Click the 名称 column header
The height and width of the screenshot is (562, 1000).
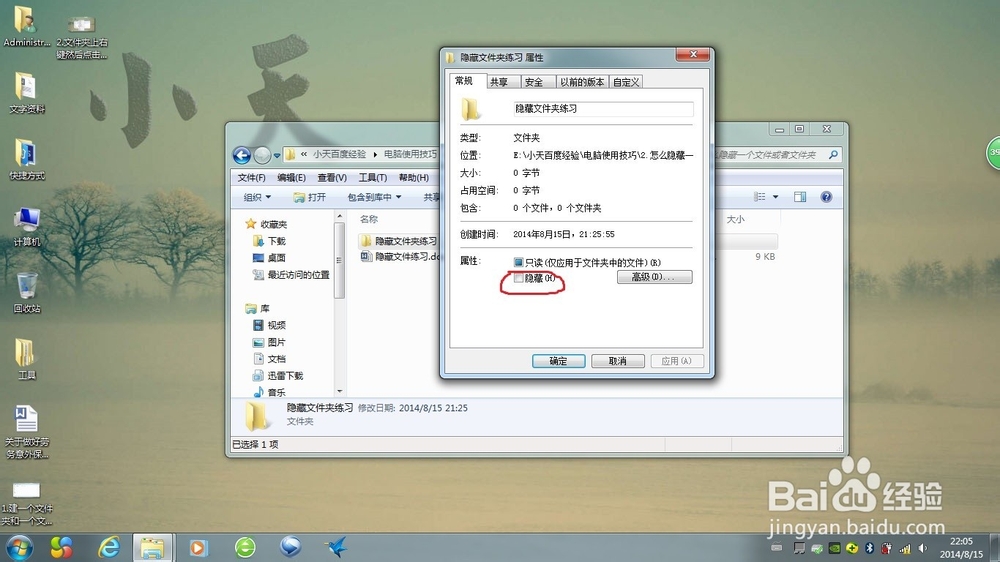369,219
